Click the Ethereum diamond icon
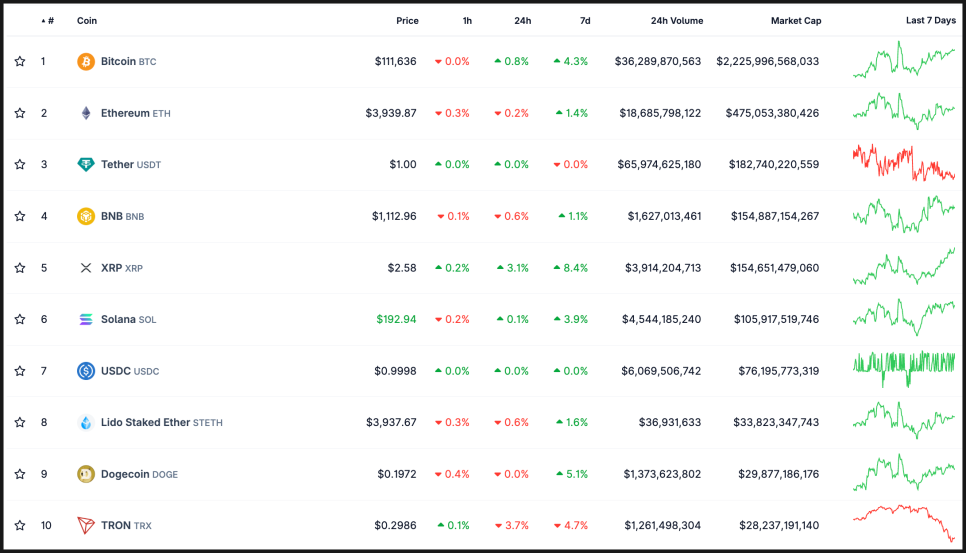The image size is (966, 553). point(86,113)
